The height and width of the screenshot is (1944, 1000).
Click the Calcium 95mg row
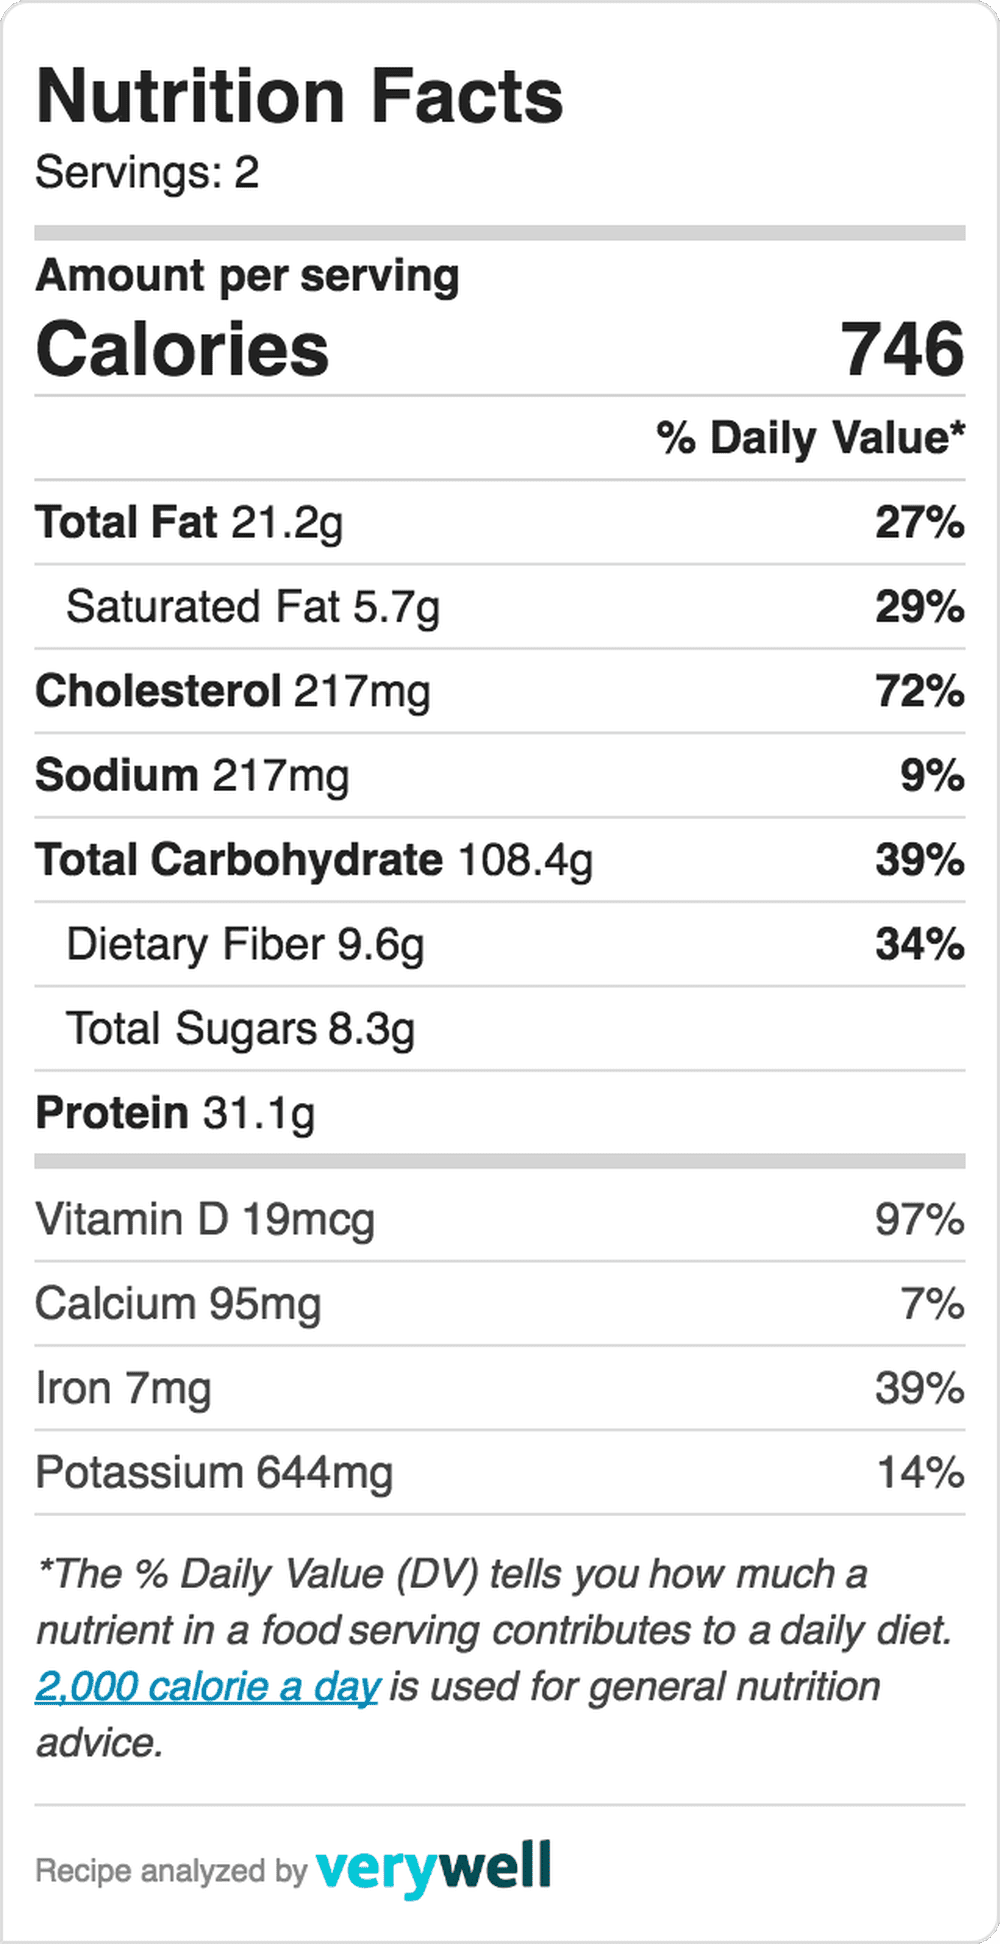(500, 1304)
